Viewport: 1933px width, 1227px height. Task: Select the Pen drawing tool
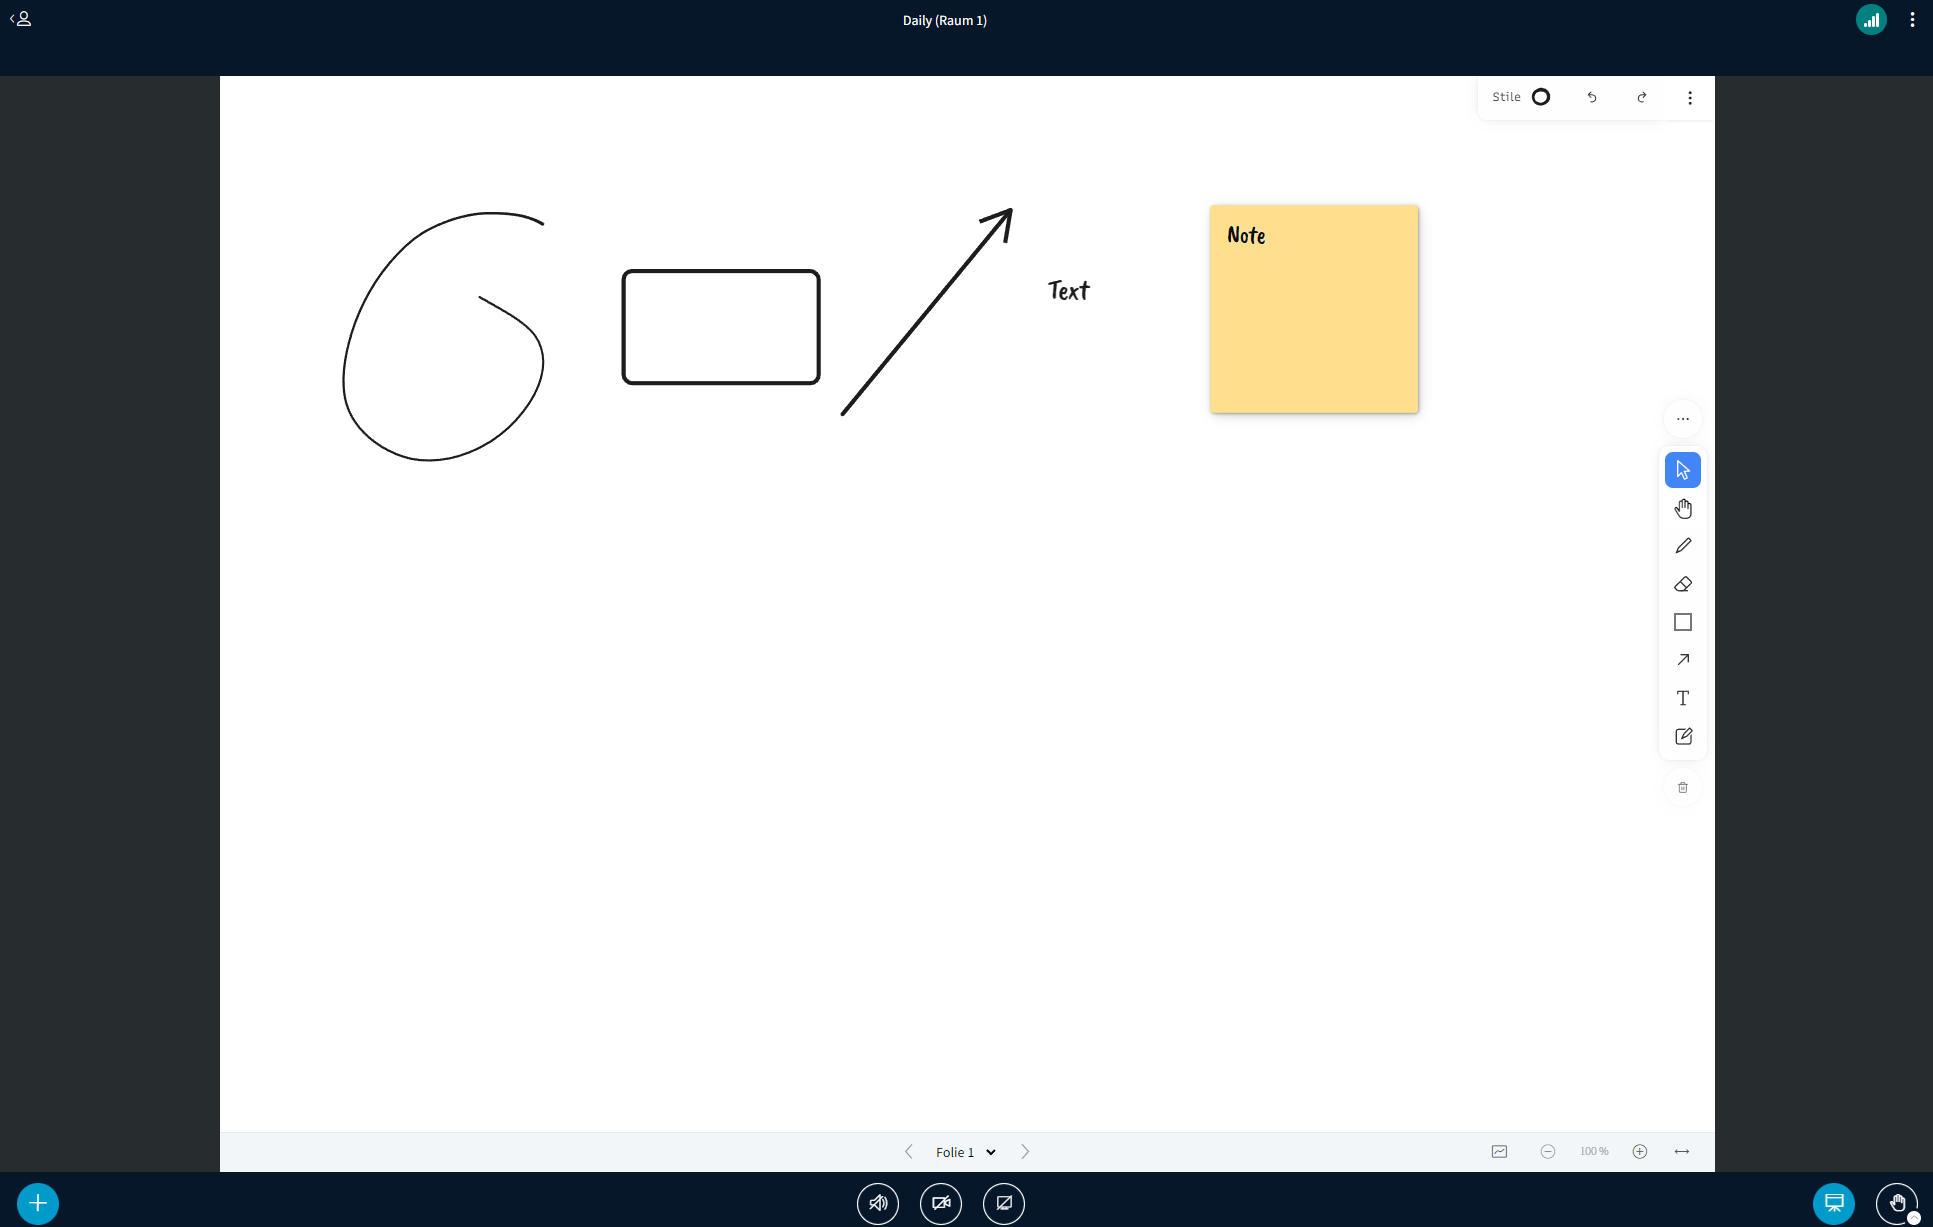(x=1682, y=545)
